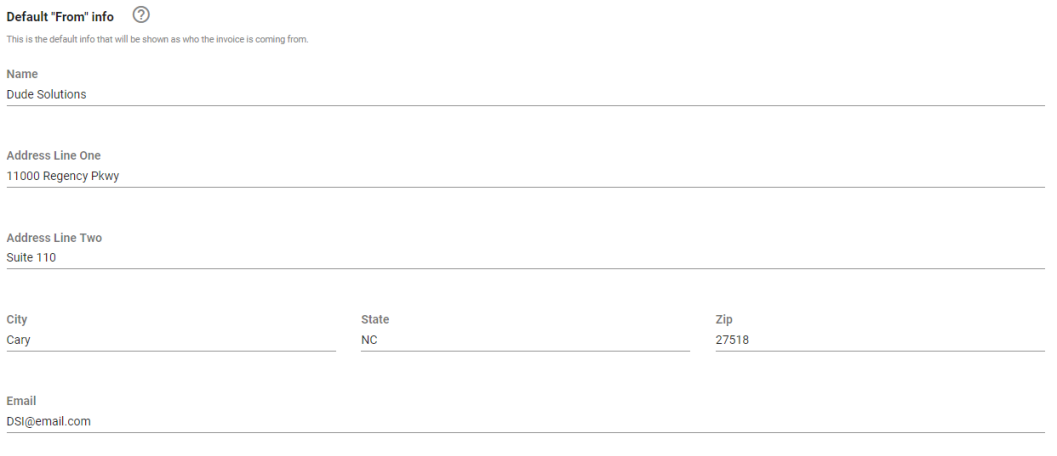The height and width of the screenshot is (456, 1057).
Task: Click the Default "From" info heading
Action: tap(60, 17)
